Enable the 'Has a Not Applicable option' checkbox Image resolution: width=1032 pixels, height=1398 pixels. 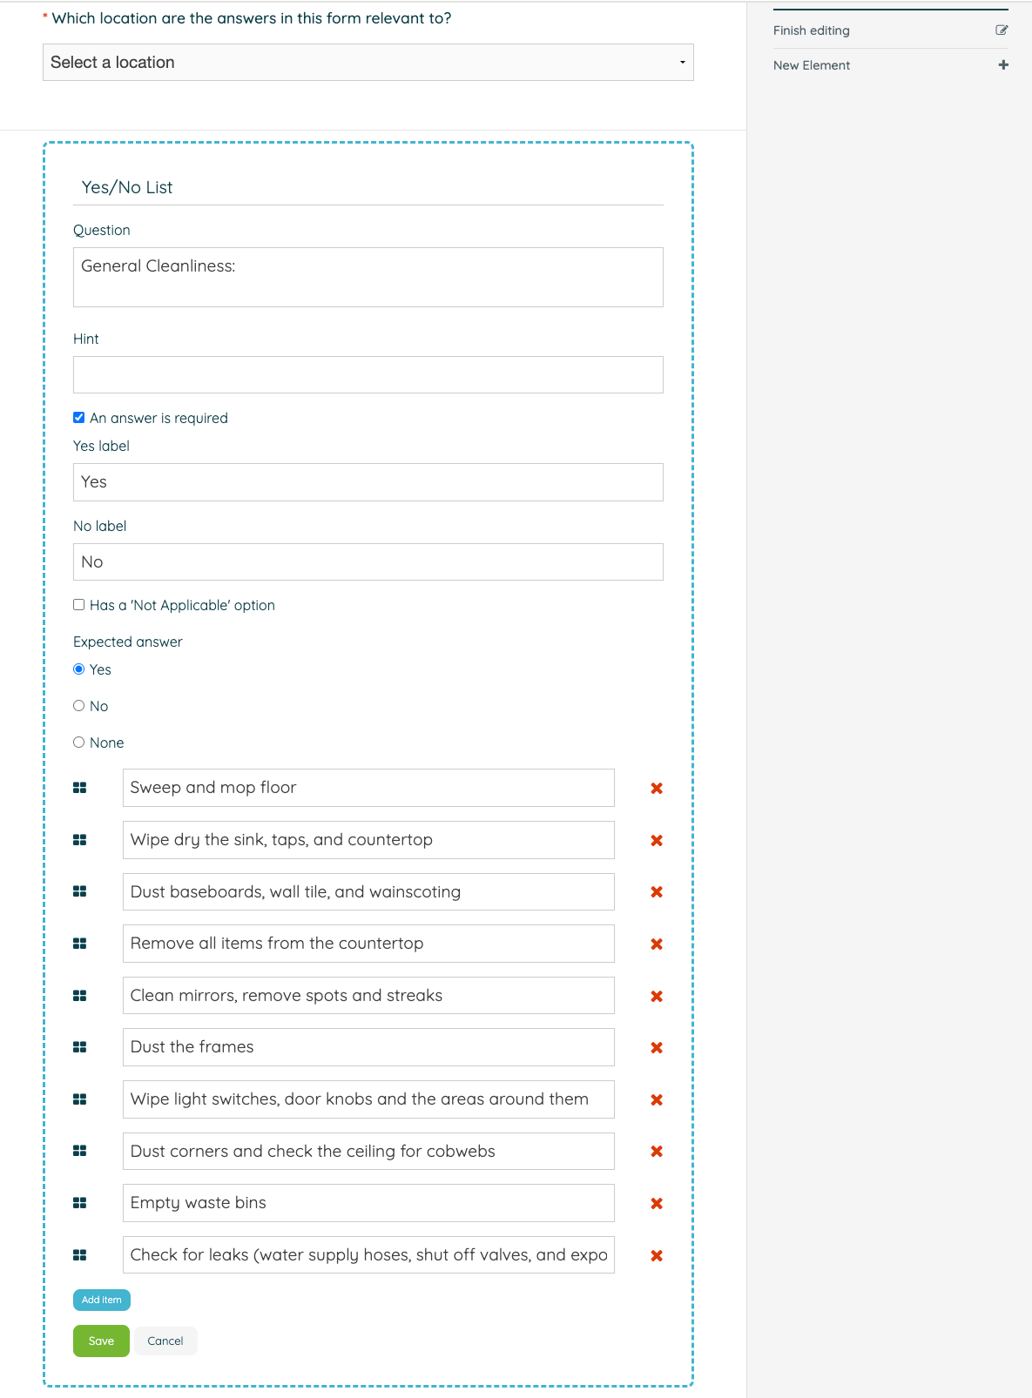coord(78,604)
